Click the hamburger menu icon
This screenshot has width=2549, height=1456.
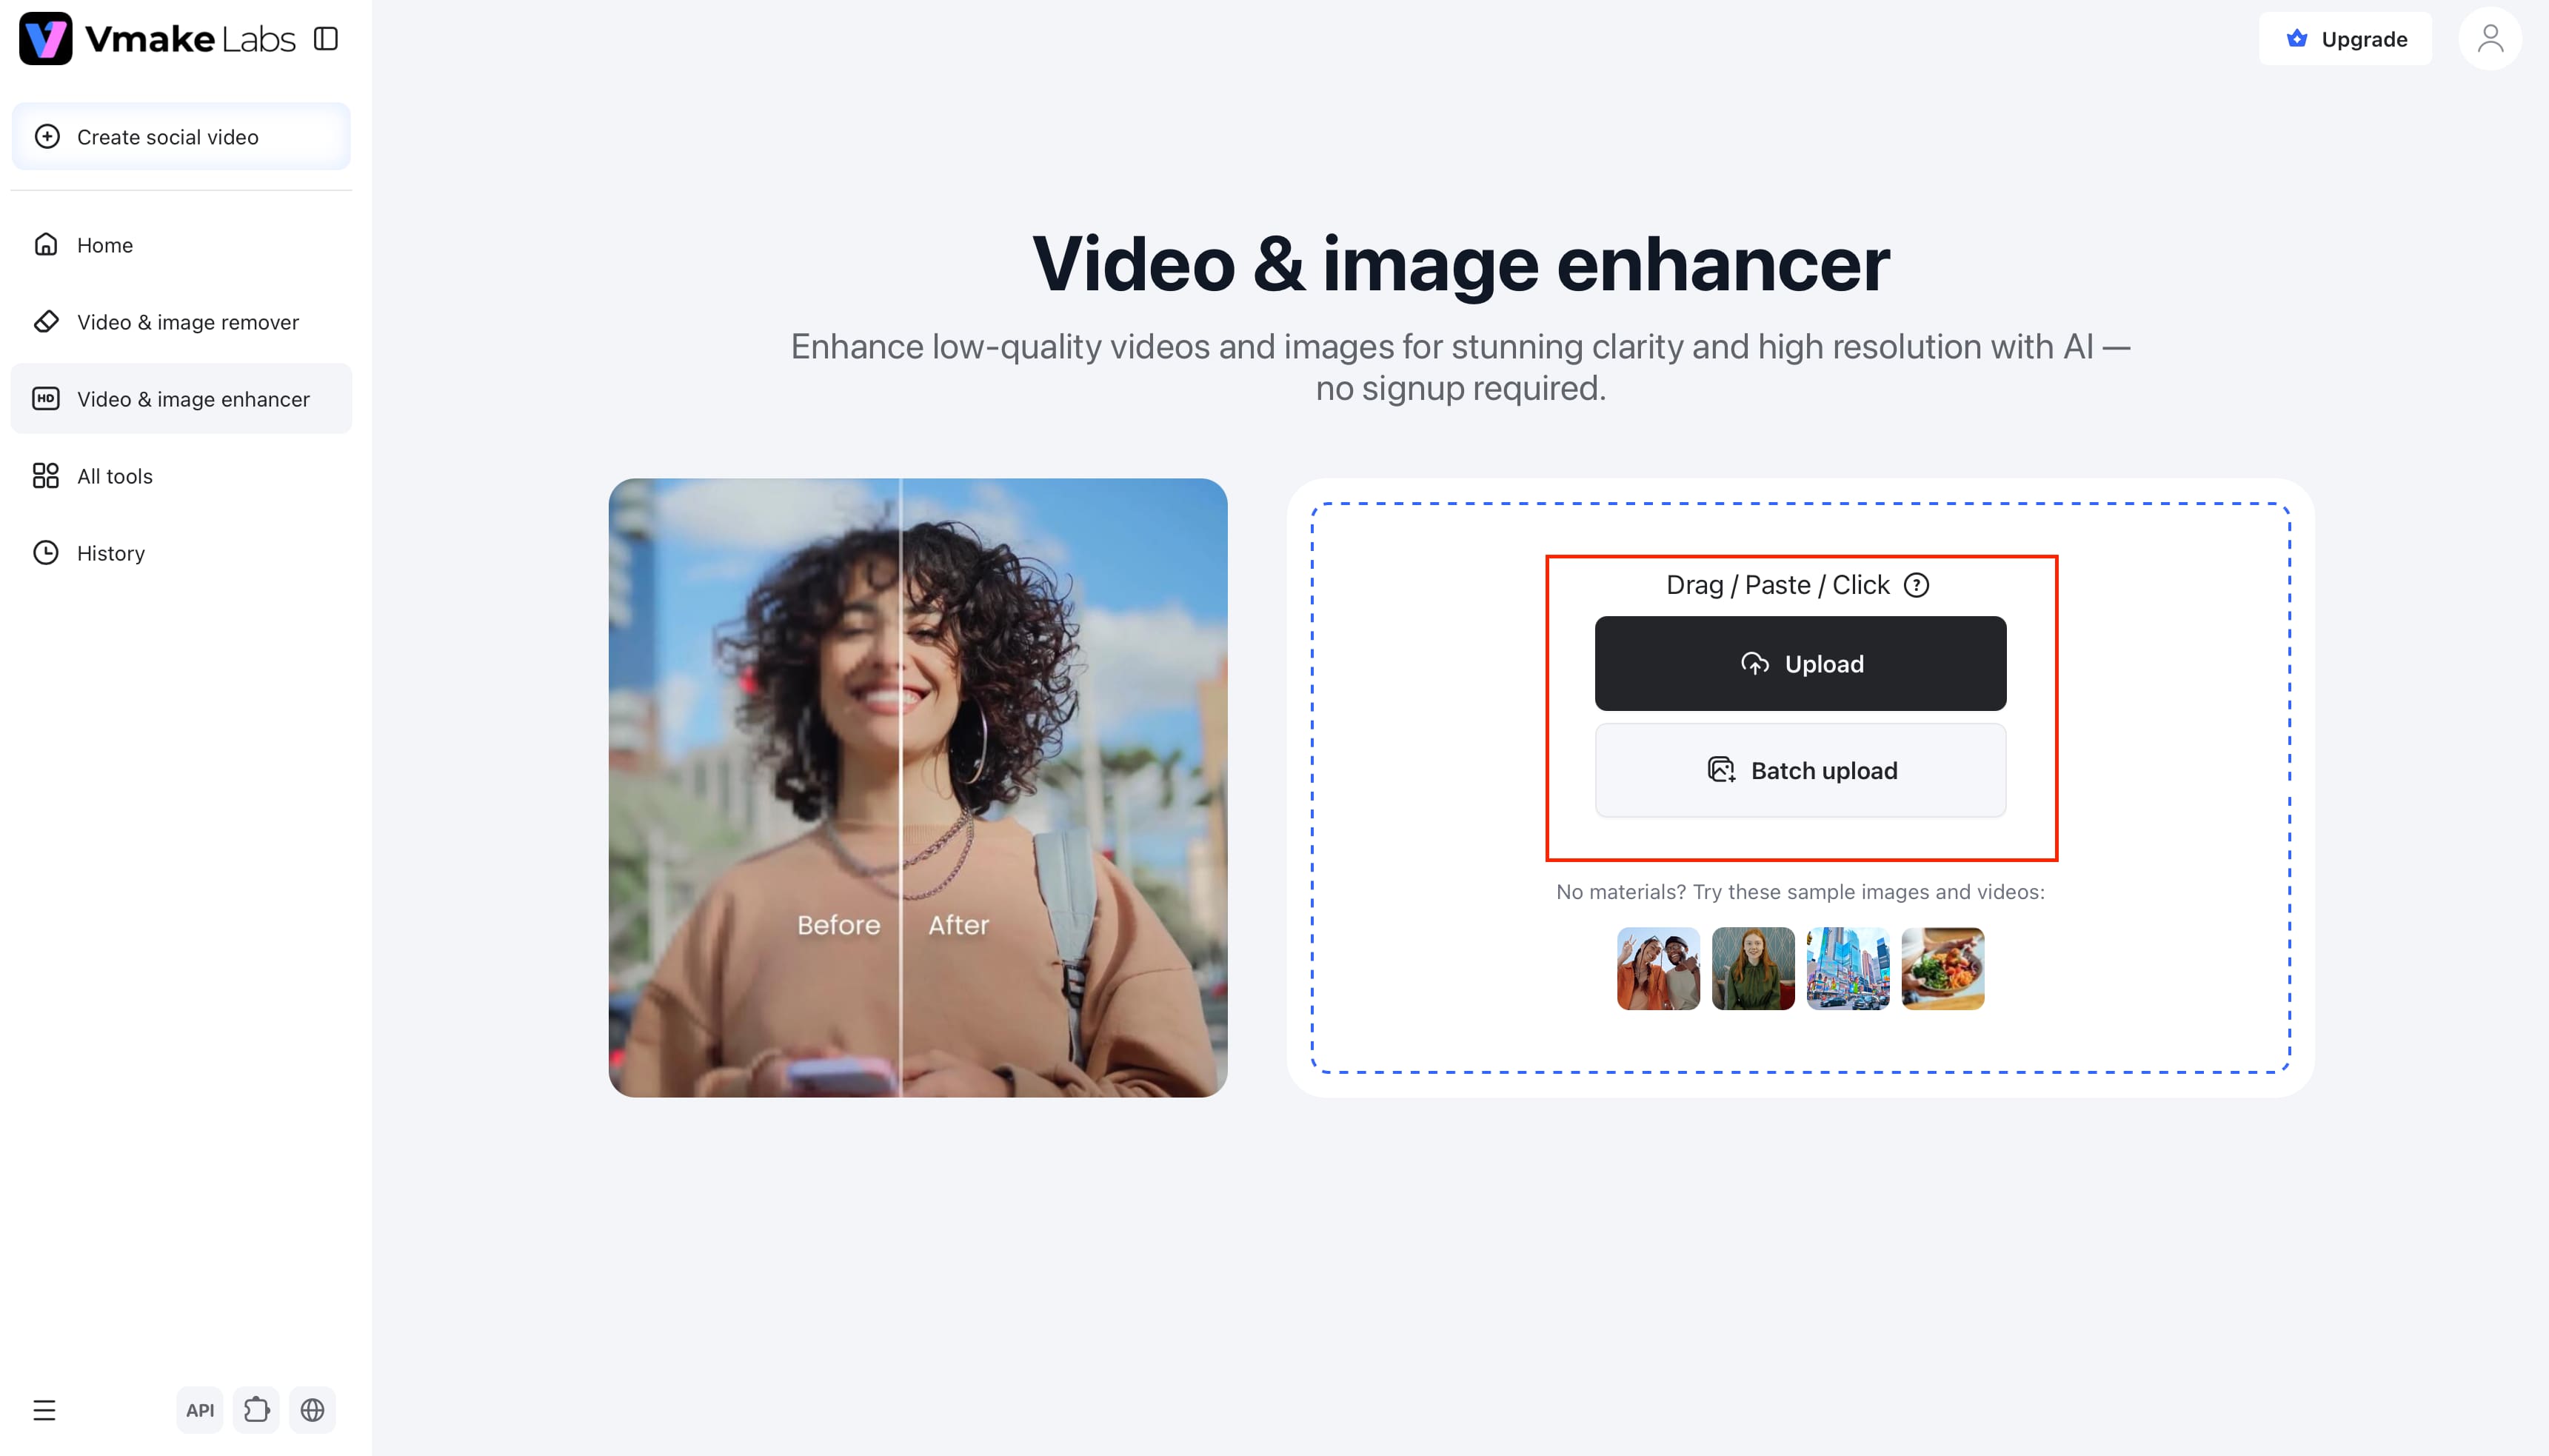44,1410
